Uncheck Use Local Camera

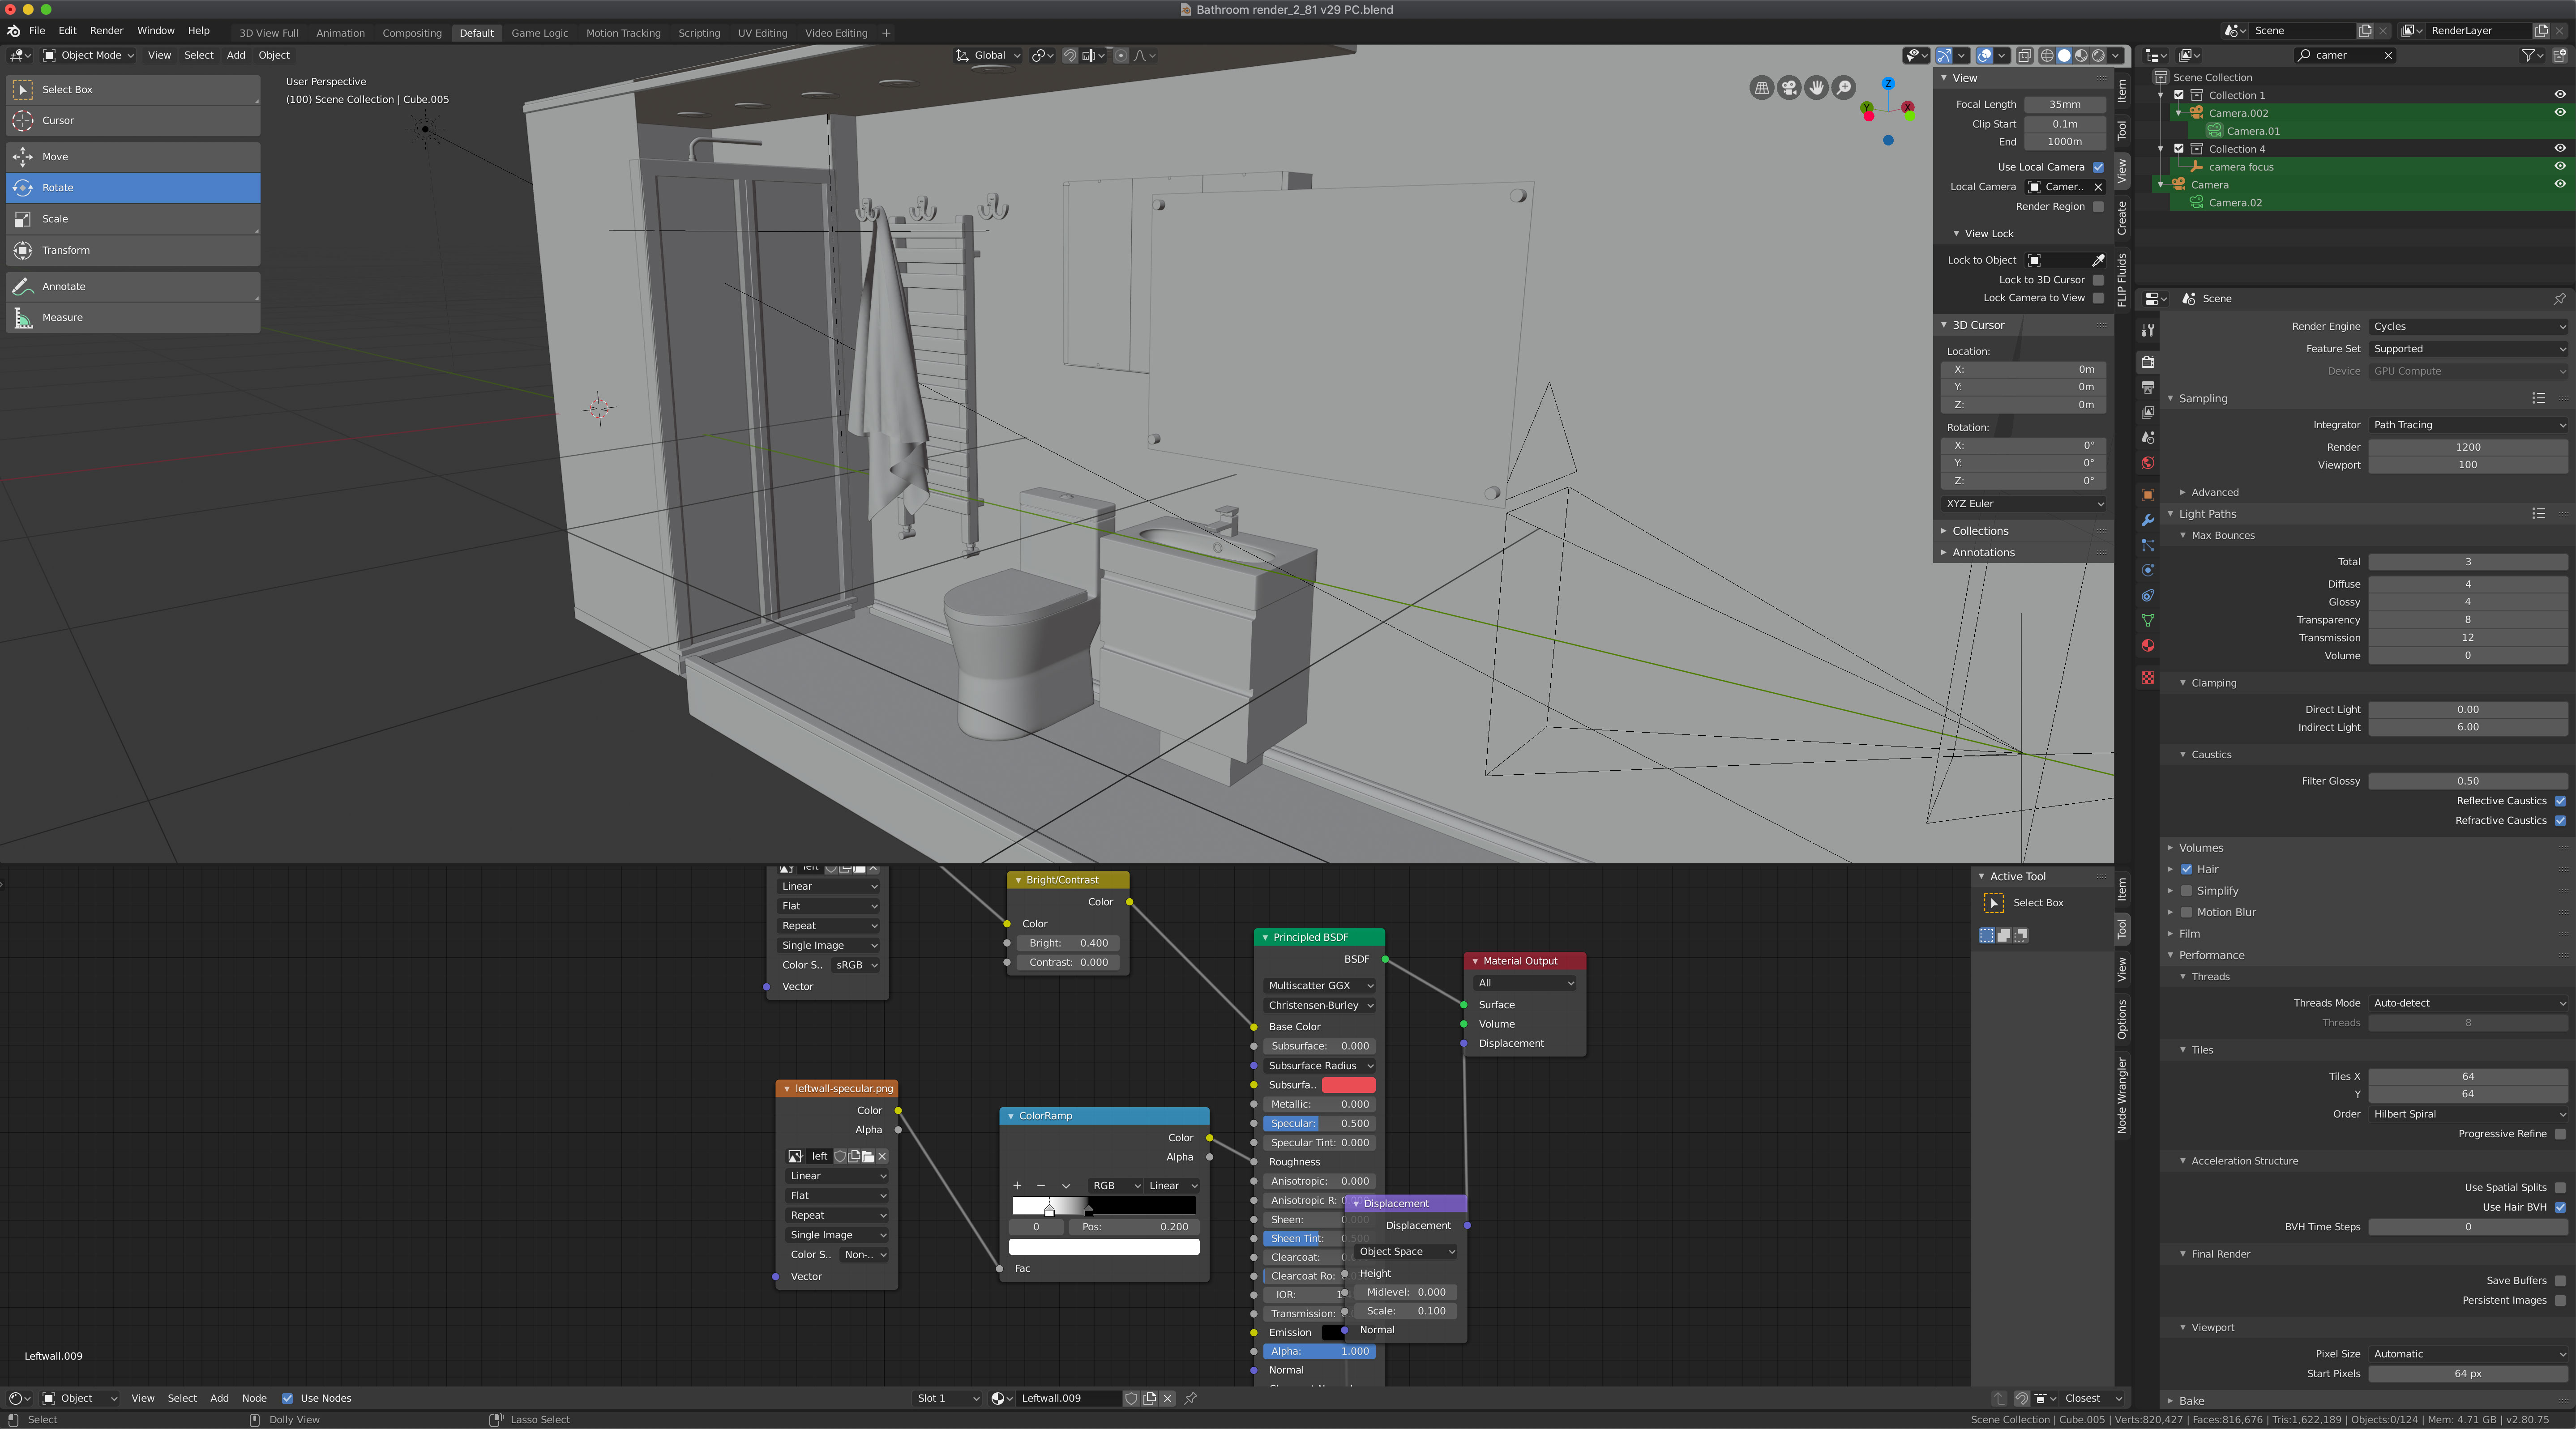click(2098, 167)
